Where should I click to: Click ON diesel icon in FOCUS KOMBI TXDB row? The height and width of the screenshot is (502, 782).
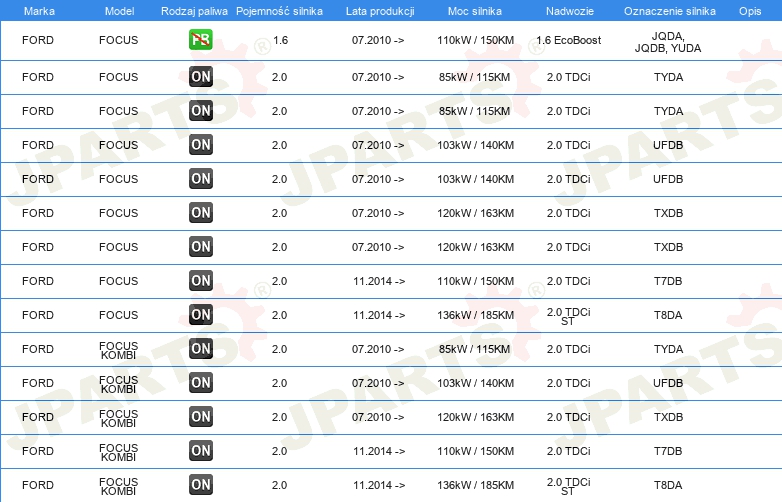click(201, 417)
